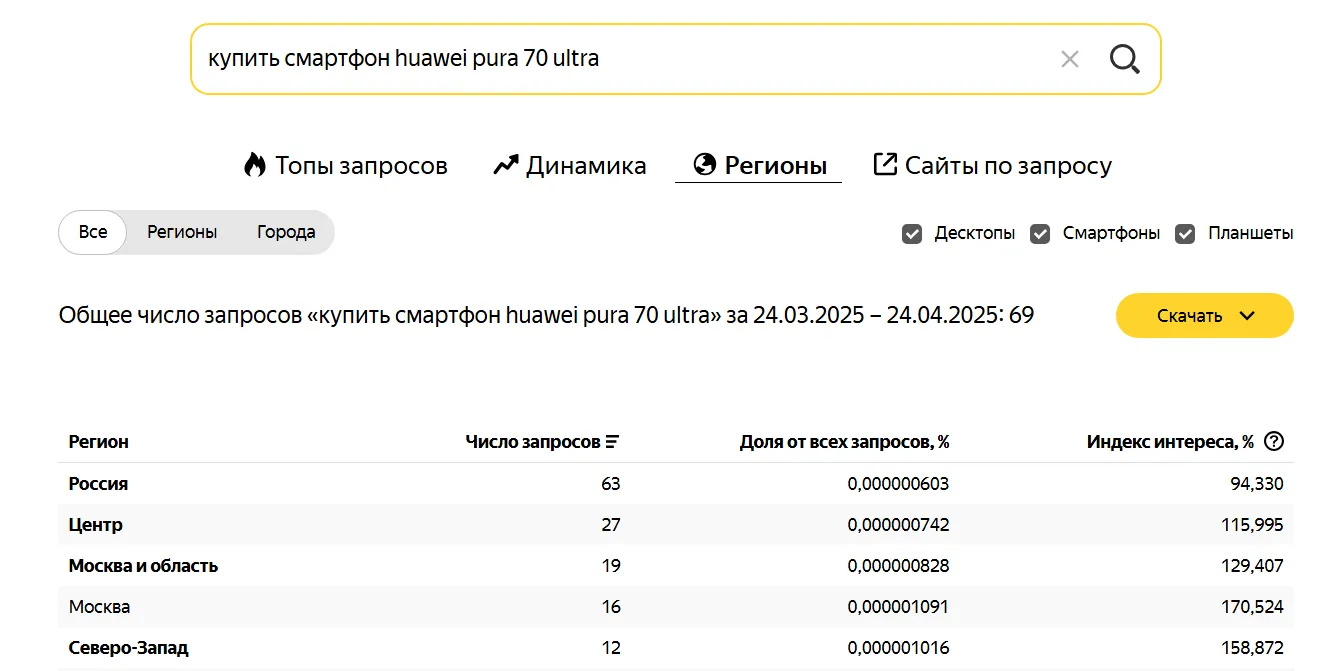Switch to the Динамика tab
Viewport: 1344px width, 671px height.
pyautogui.click(x=570, y=165)
